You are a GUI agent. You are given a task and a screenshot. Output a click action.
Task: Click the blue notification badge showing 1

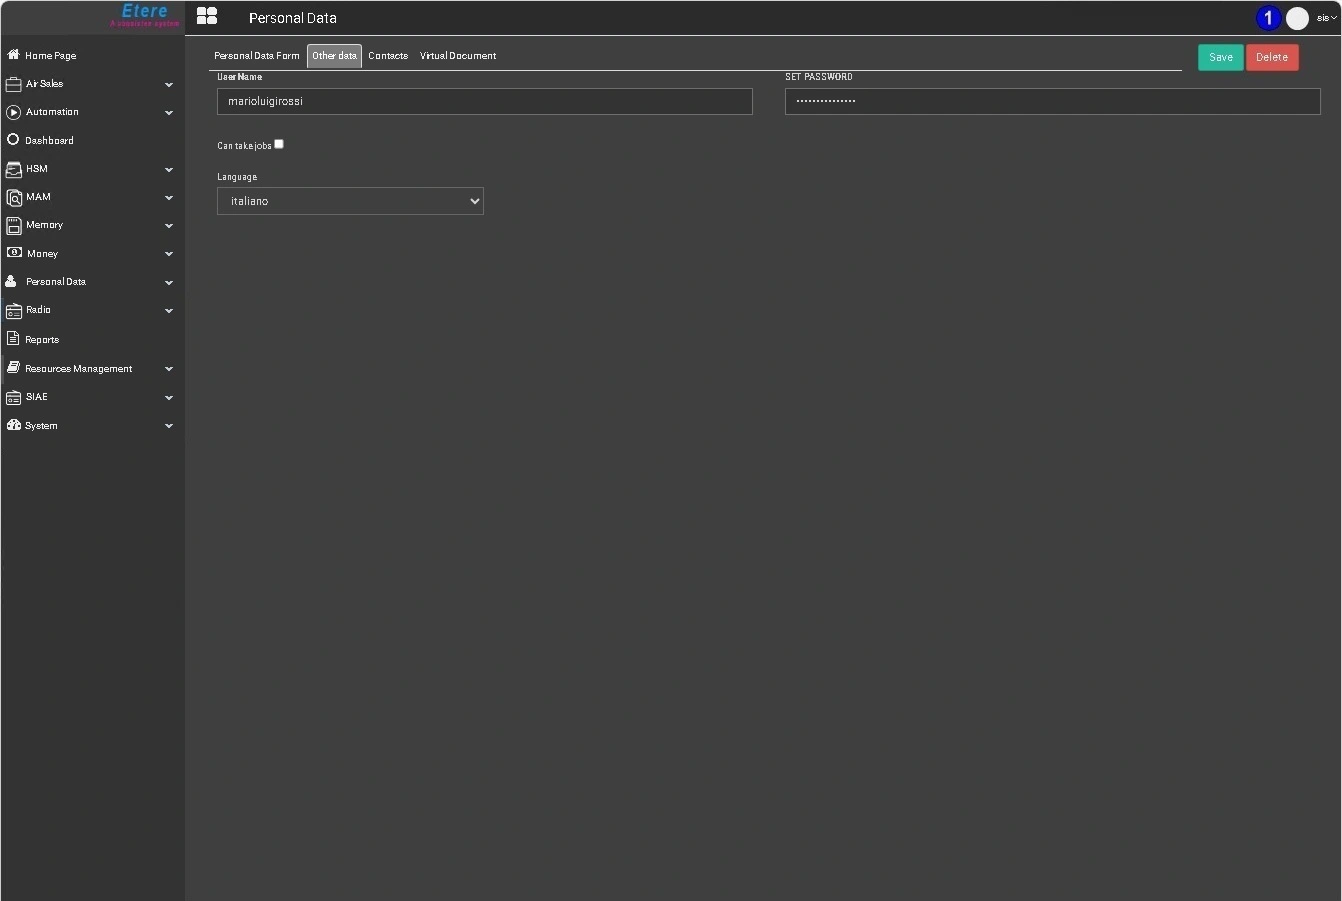tap(1268, 18)
